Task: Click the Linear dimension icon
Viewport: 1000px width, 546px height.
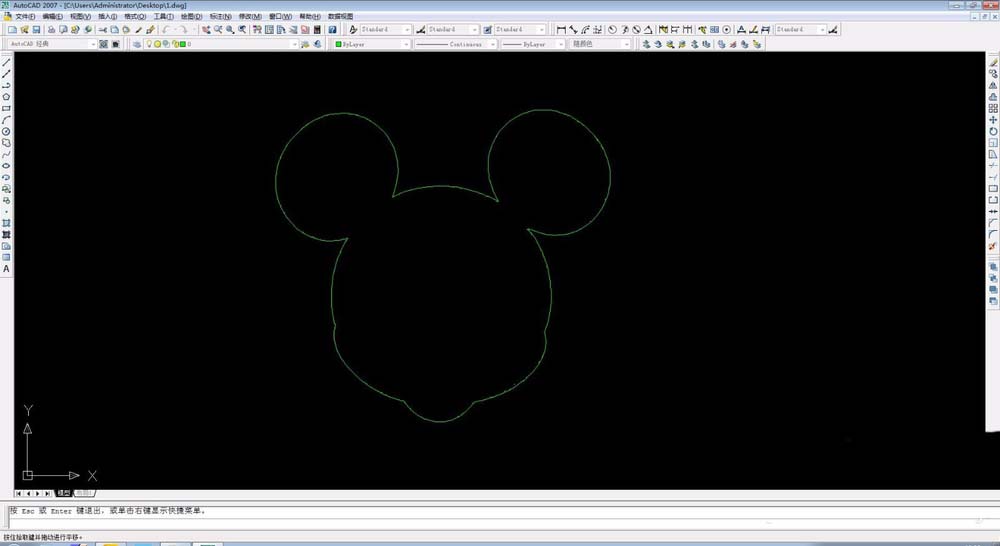Action: (561, 30)
